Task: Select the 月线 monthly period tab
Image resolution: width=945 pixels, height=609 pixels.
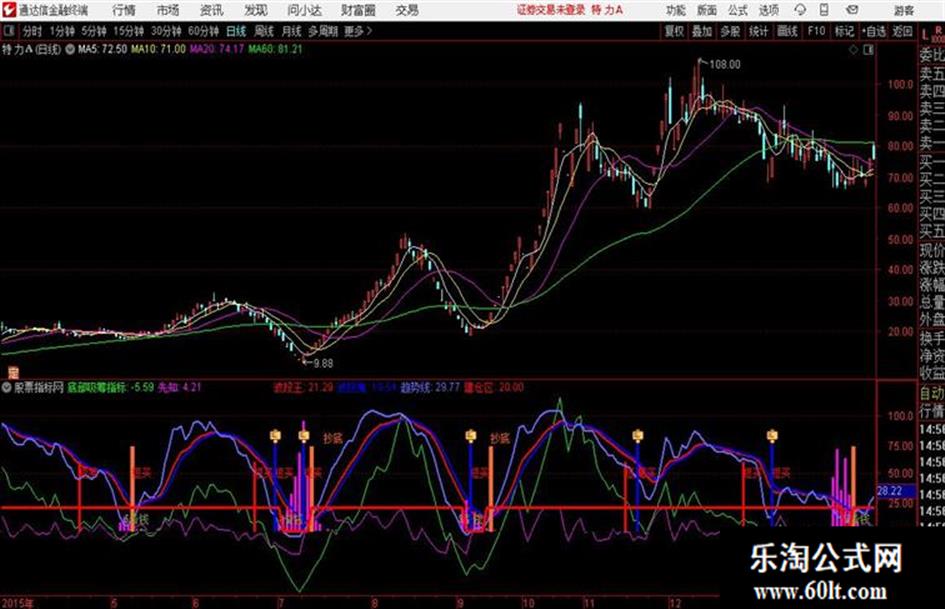Action: click(292, 31)
